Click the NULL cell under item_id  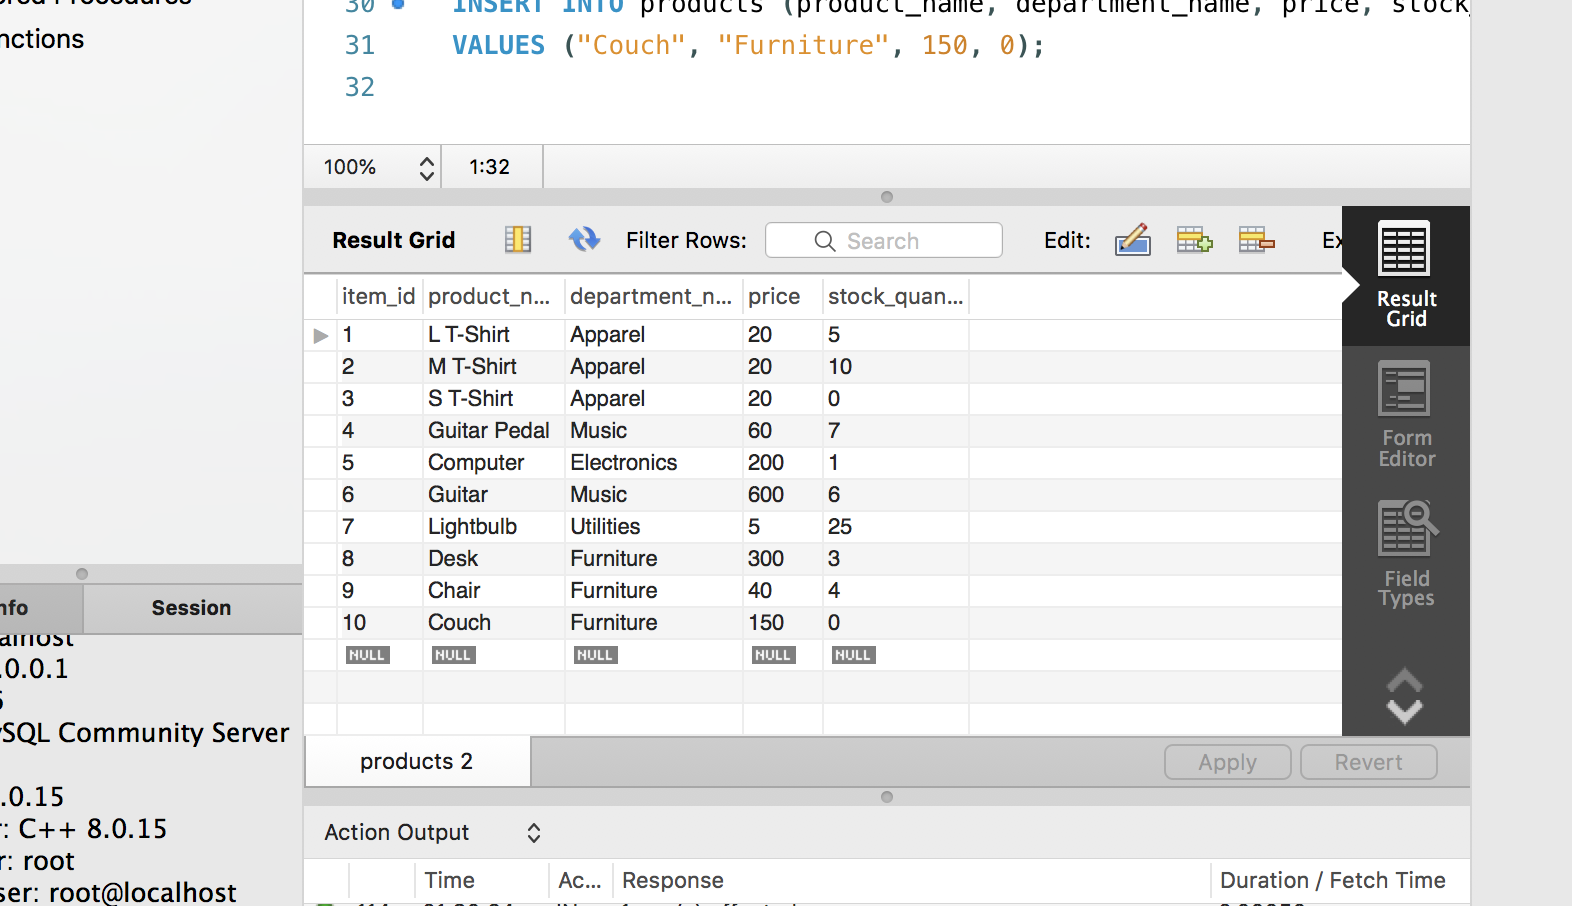(367, 655)
